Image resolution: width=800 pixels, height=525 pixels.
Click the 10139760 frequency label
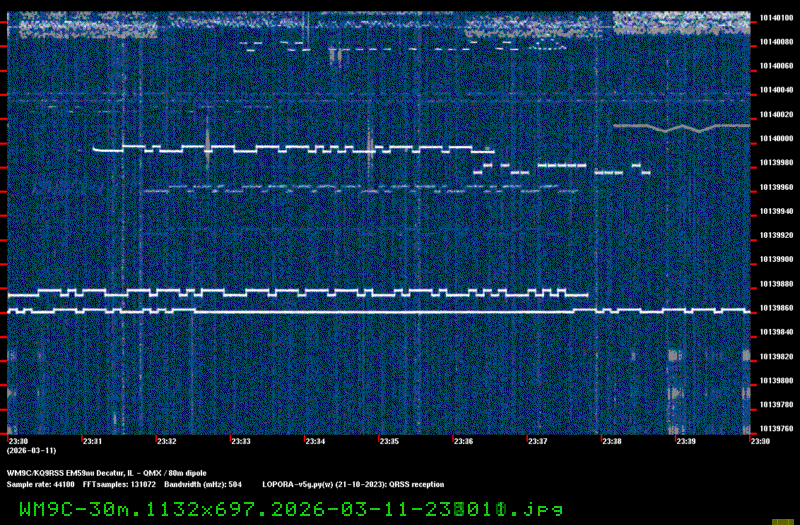coord(776,429)
